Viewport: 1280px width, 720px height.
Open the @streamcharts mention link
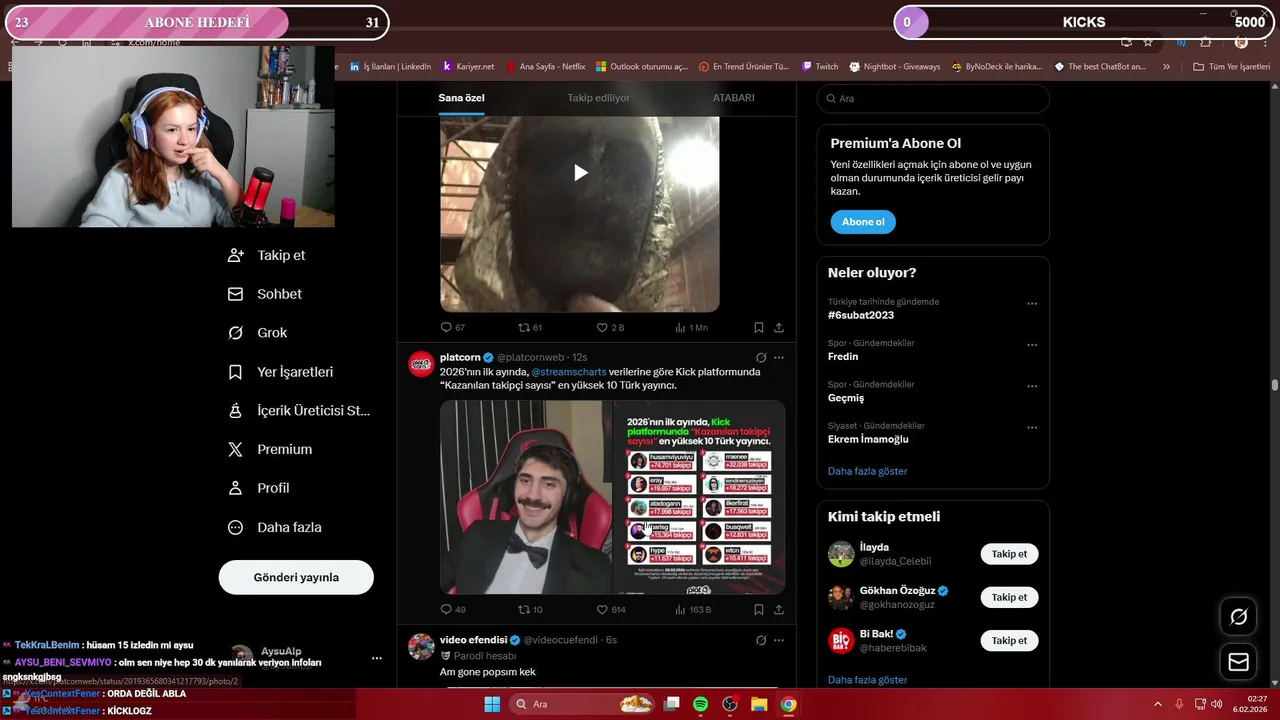point(569,372)
